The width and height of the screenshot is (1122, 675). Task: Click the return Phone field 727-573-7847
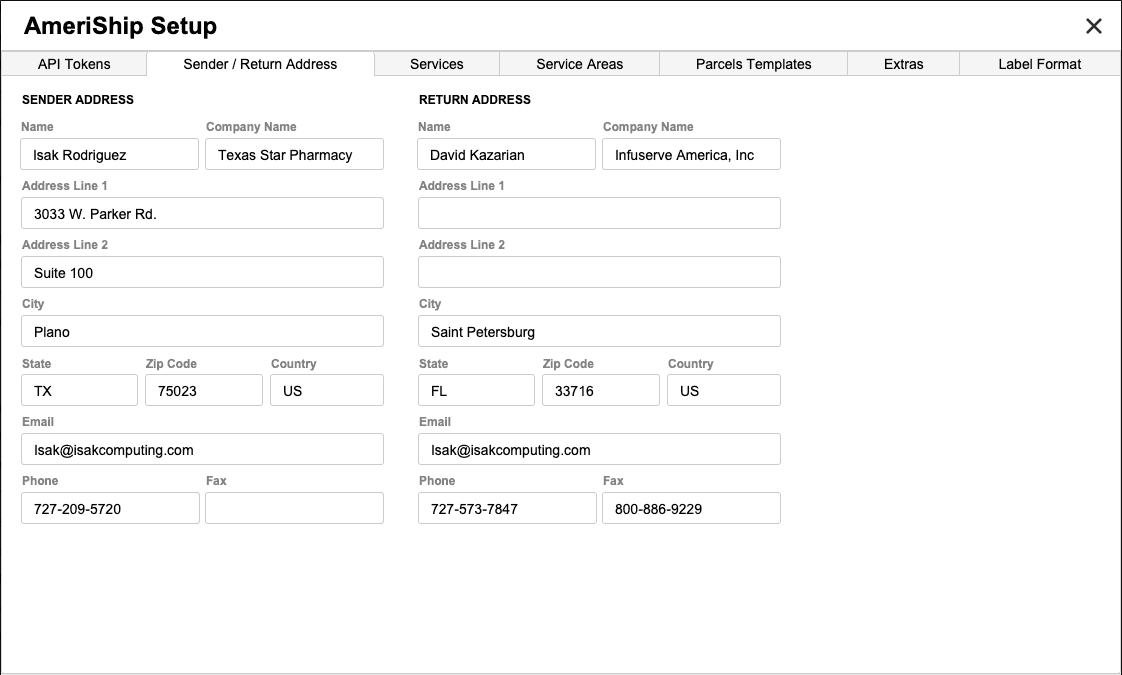tap(506, 509)
